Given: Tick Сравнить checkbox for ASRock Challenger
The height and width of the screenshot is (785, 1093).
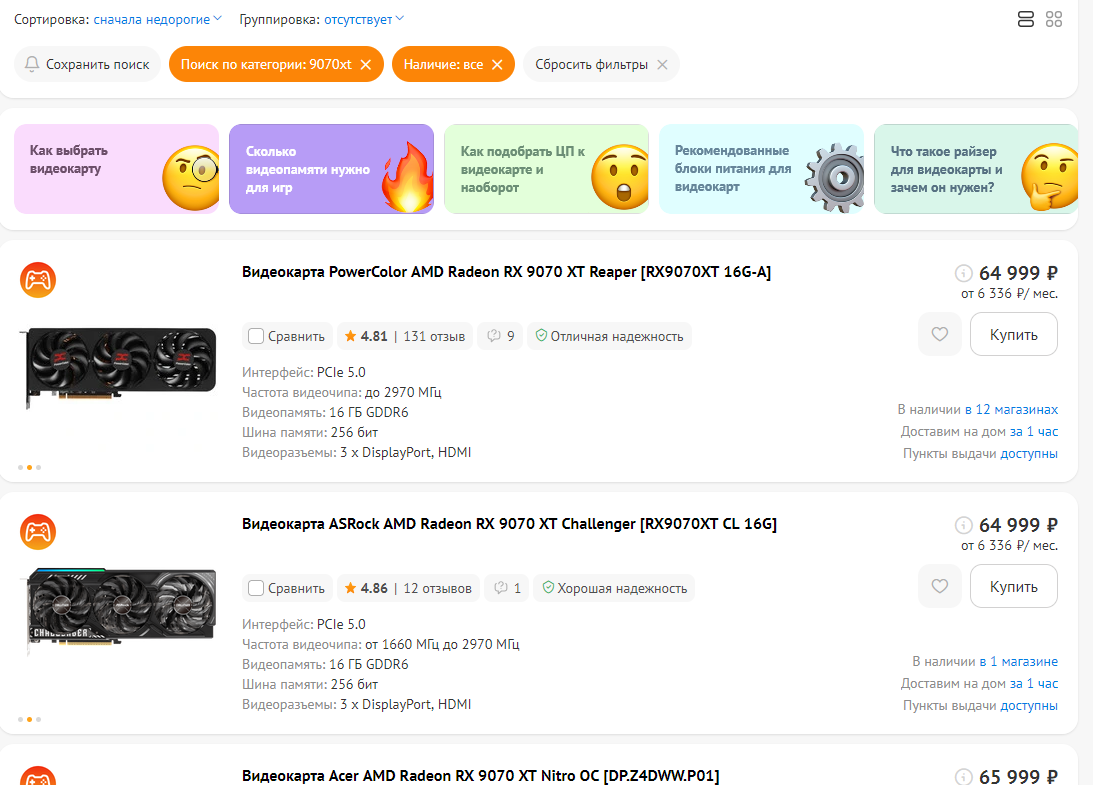Looking at the screenshot, I should pos(256,588).
